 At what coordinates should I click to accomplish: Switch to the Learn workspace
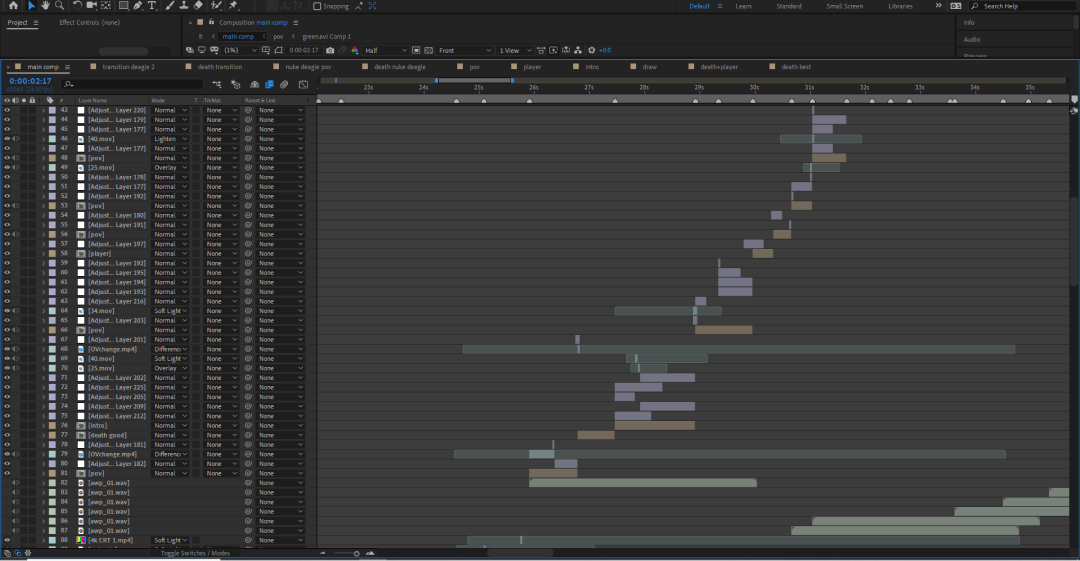(743, 6)
